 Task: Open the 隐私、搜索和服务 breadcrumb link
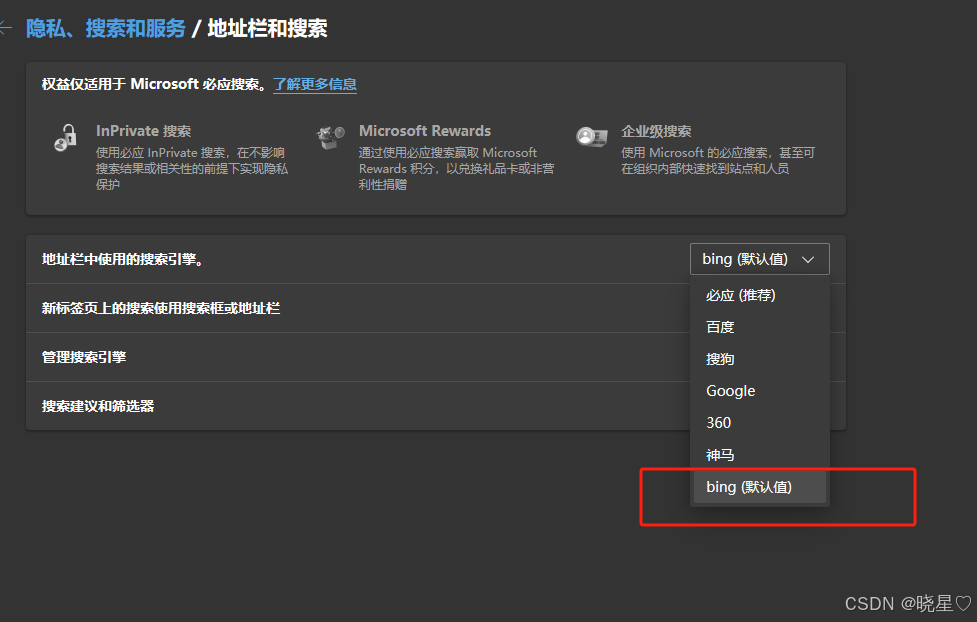click(x=106, y=28)
